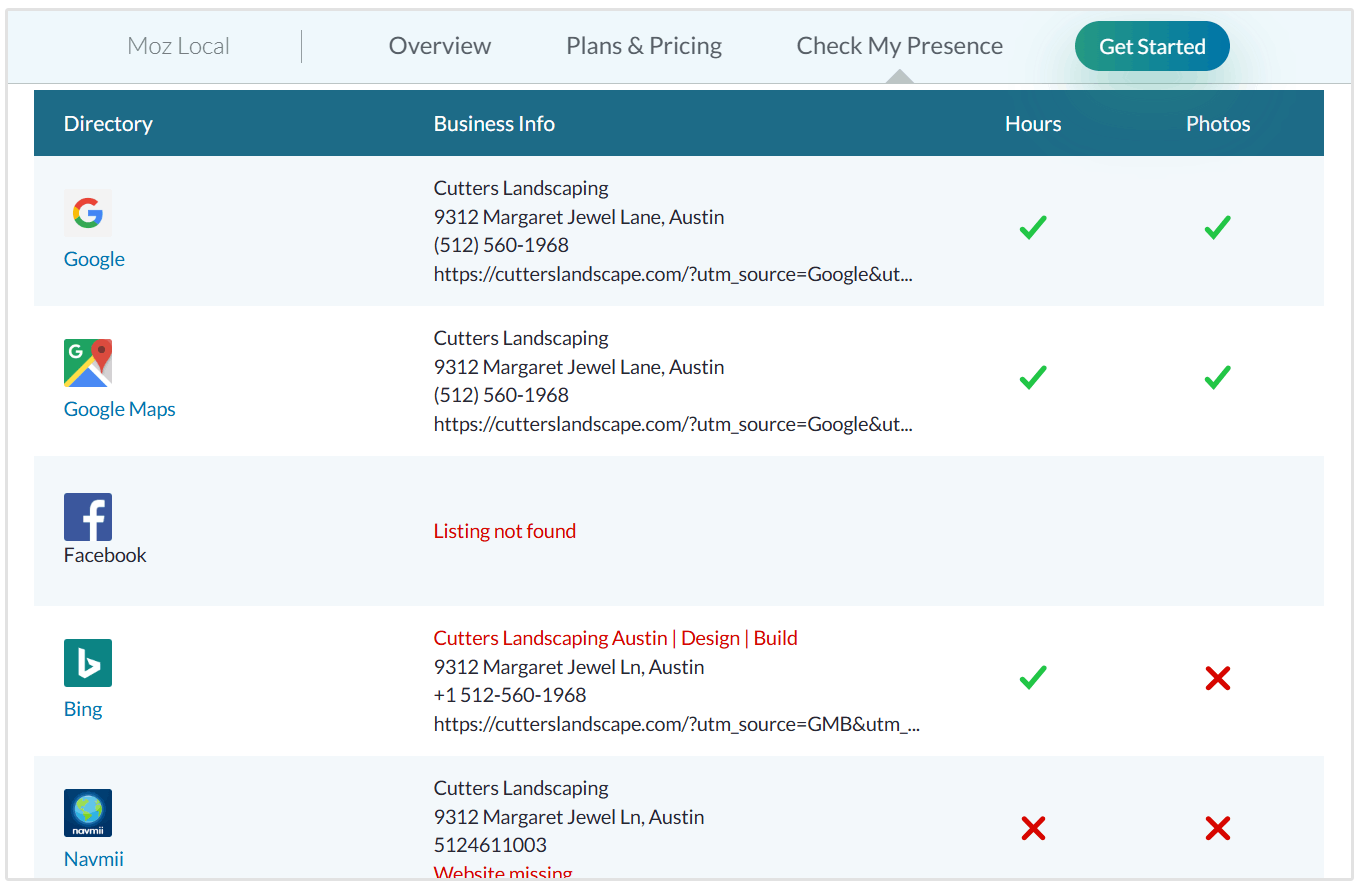Click the 'Listing not found' message
The width and height of the screenshot is (1360, 890).
pos(505,531)
